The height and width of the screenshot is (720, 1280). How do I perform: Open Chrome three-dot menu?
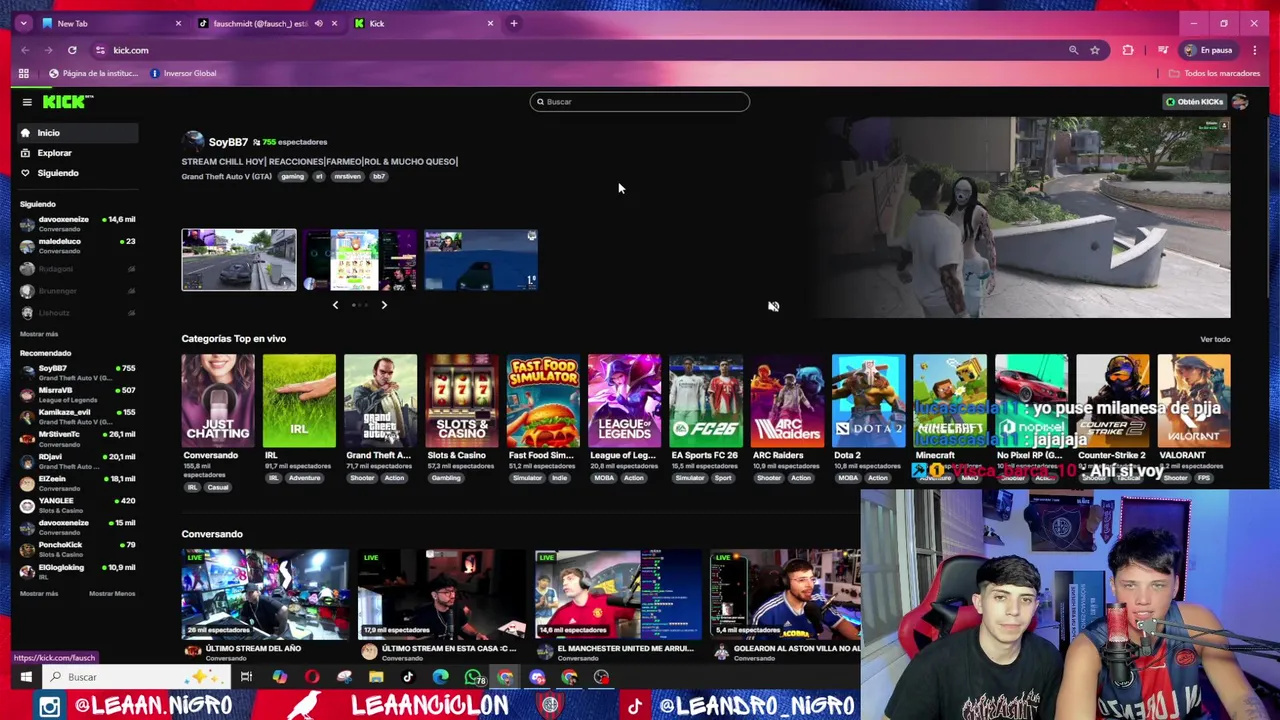pyautogui.click(x=1254, y=50)
